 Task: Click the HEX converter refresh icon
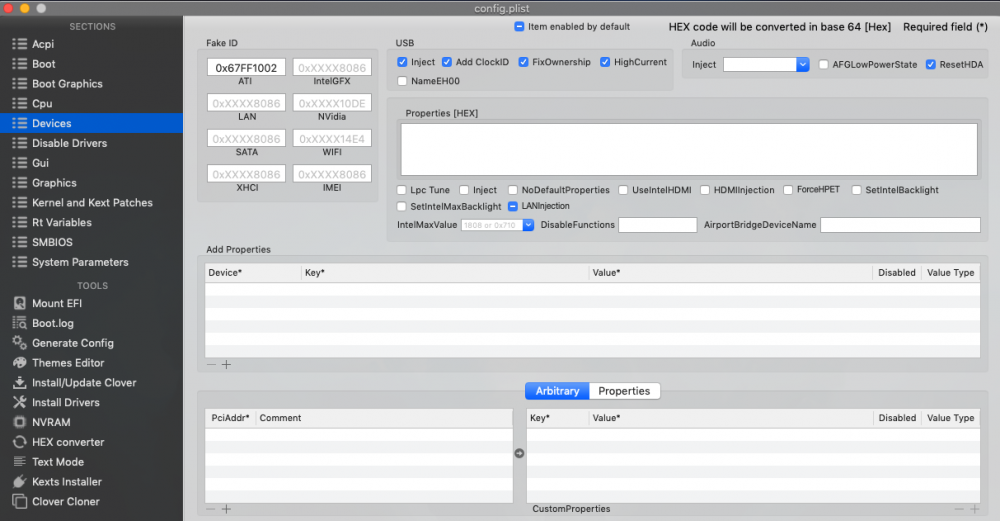coord(20,441)
